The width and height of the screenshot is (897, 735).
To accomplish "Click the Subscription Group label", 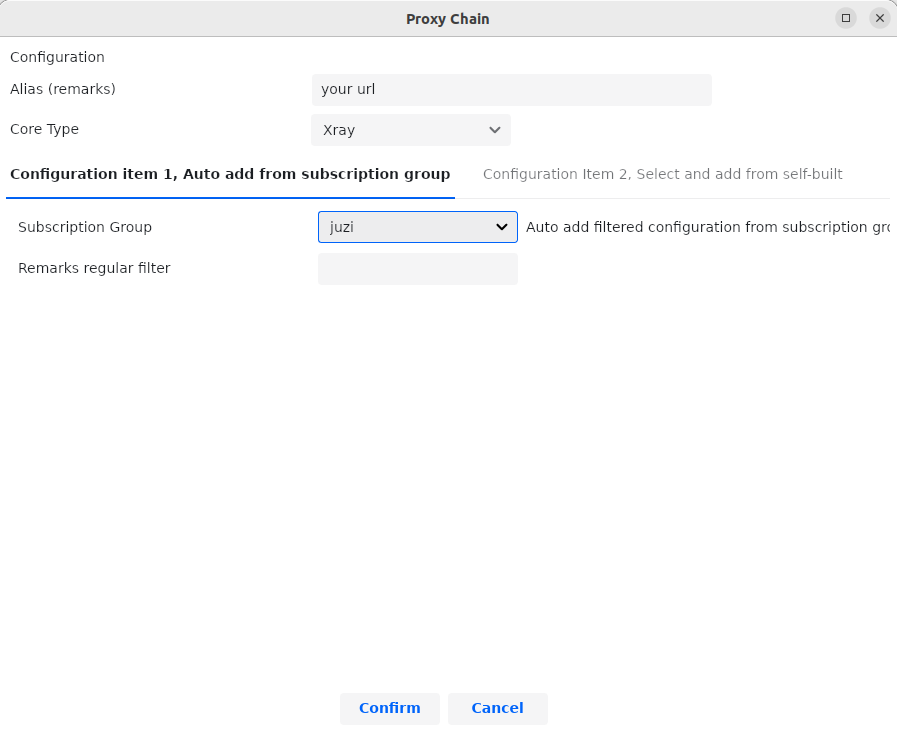I will coord(85,227).
